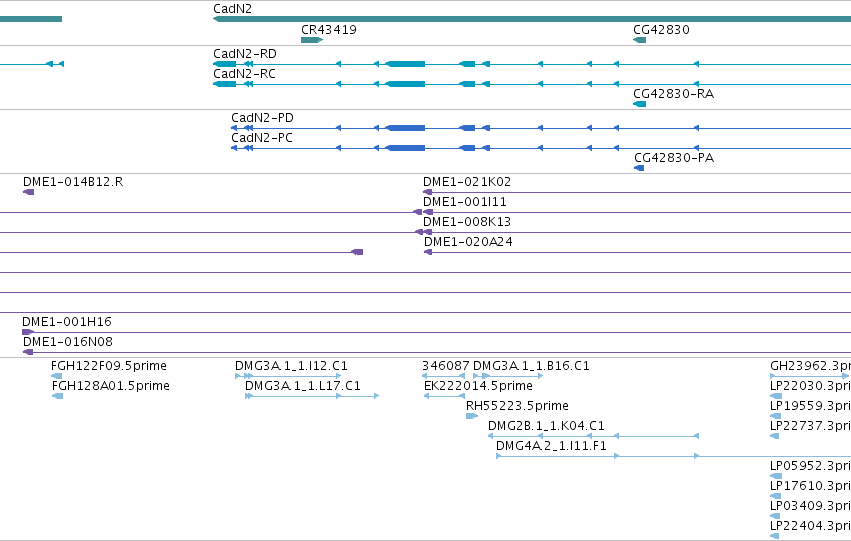Image resolution: width=851 pixels, height=541 pixels.
Task: Click the DMG2B.1_1.K04.C1 label
Action: [546, 426]
